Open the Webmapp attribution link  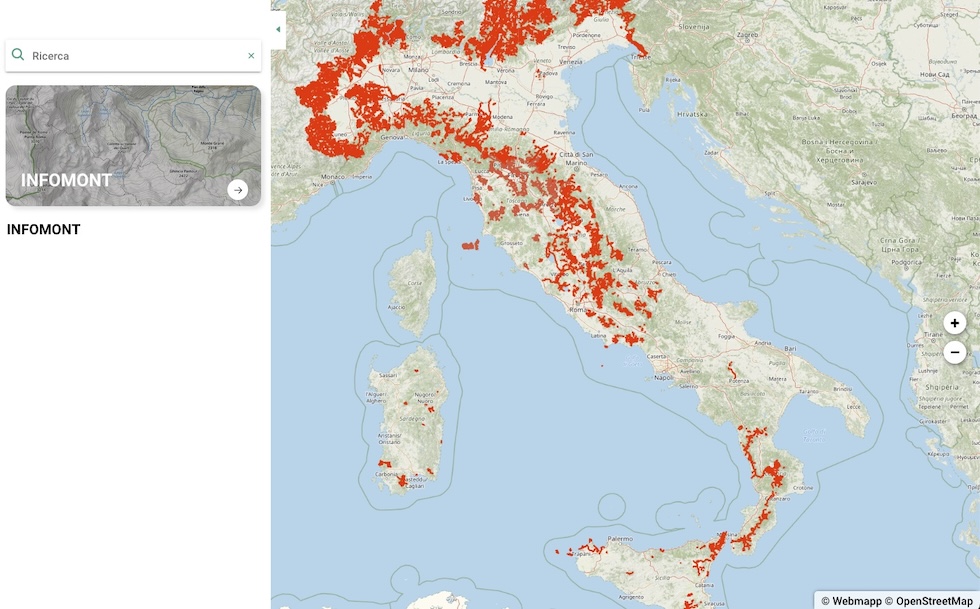click(851, 601)
